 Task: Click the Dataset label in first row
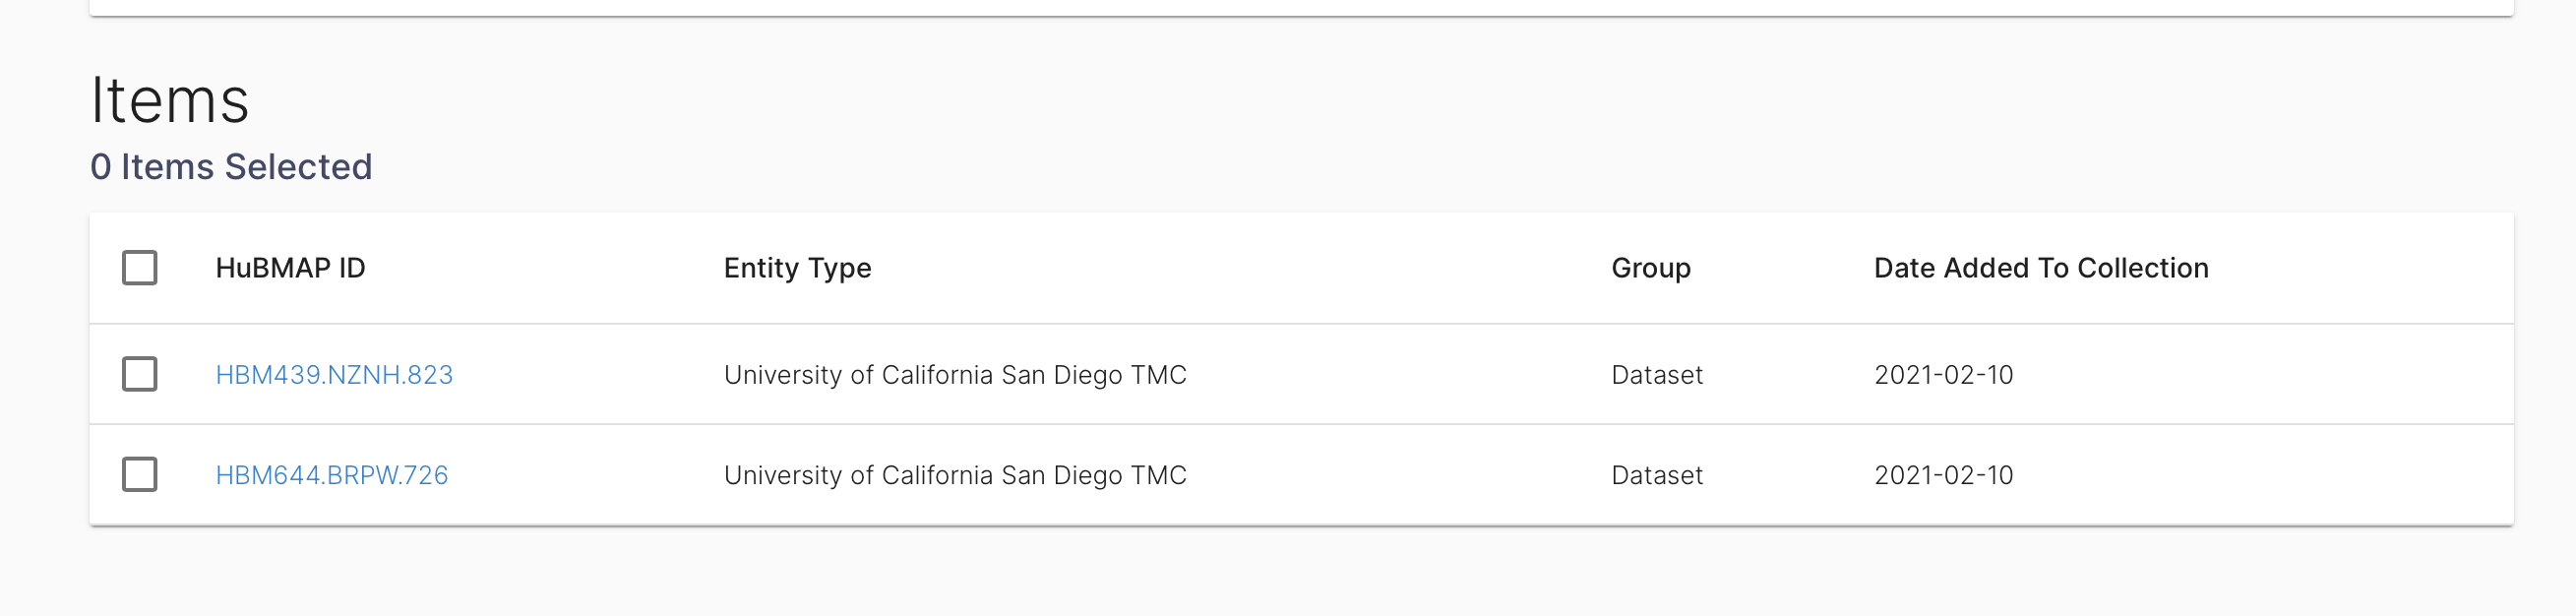coord(1657,374)
